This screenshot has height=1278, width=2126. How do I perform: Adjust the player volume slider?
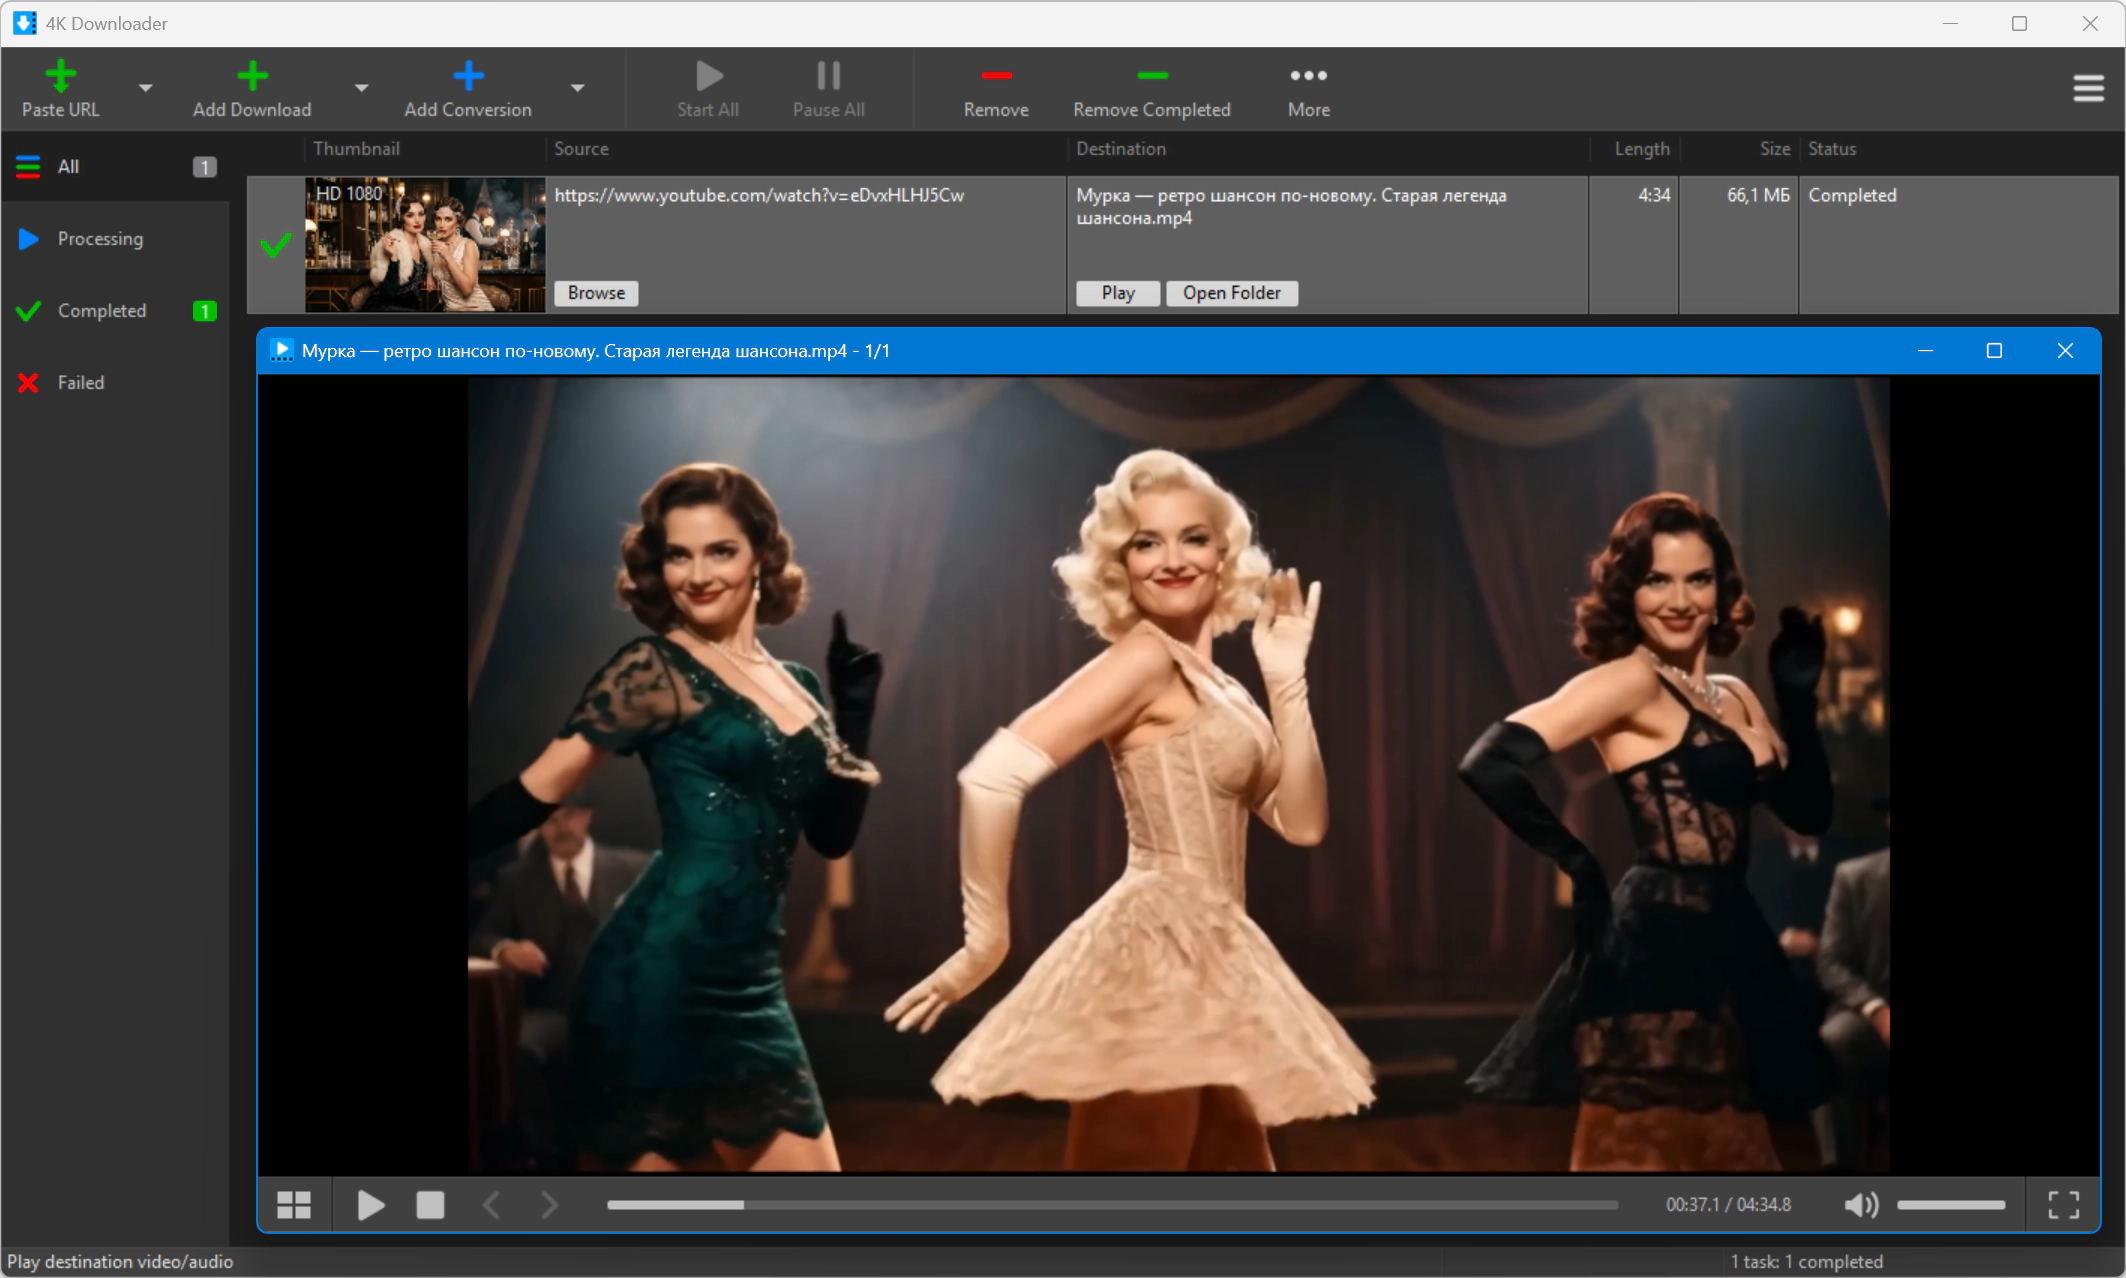click(x=1951, y=1205)
